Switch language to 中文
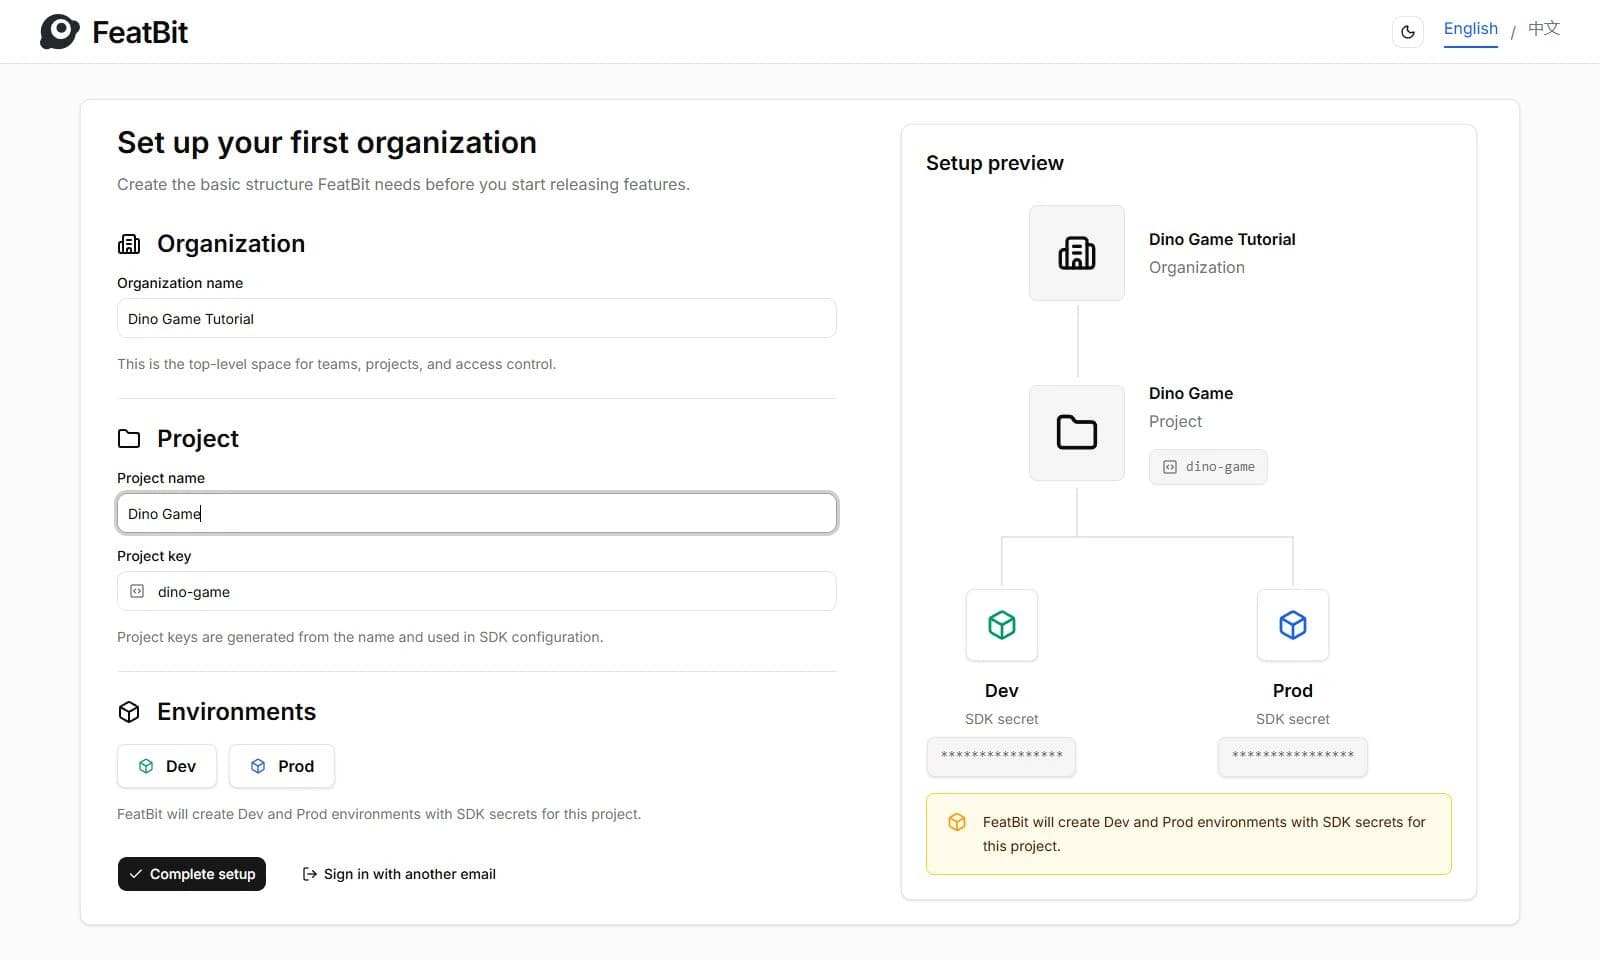 click(x=1543, y=29)
